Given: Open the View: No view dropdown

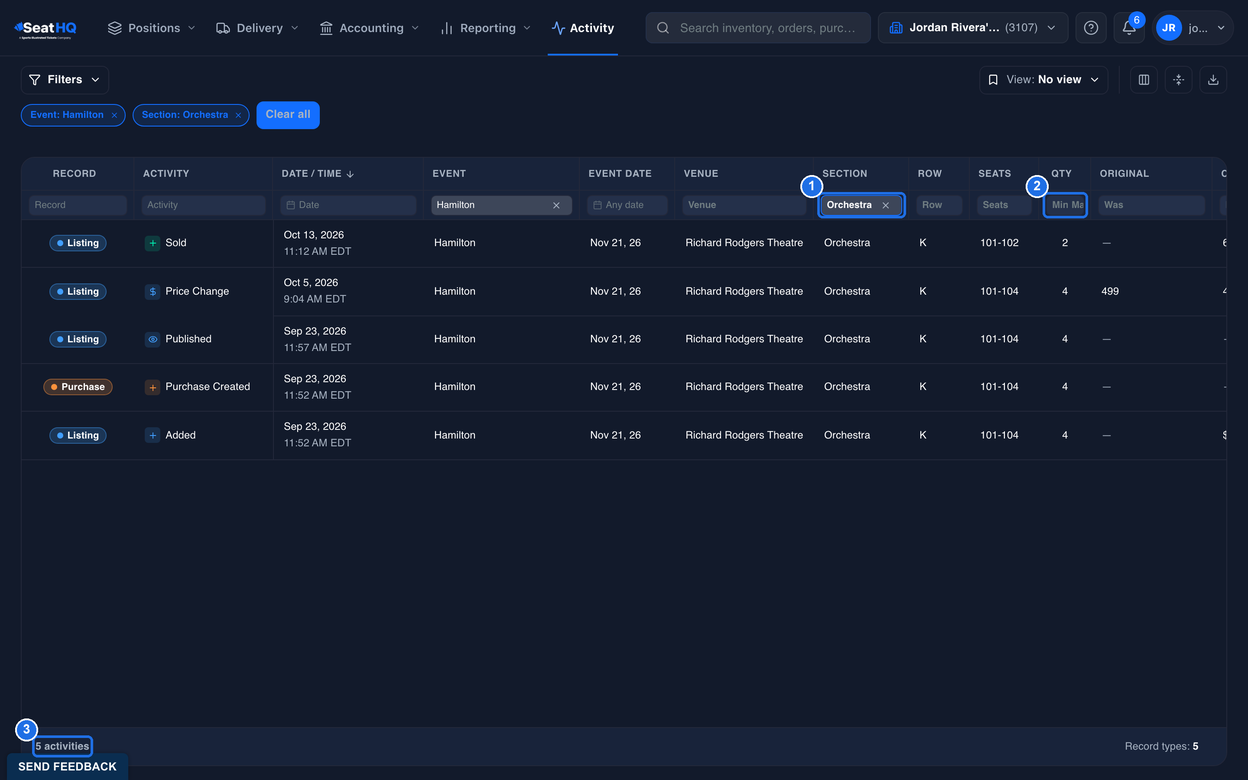Looking at the screenshot, I should coord(1043,80).
